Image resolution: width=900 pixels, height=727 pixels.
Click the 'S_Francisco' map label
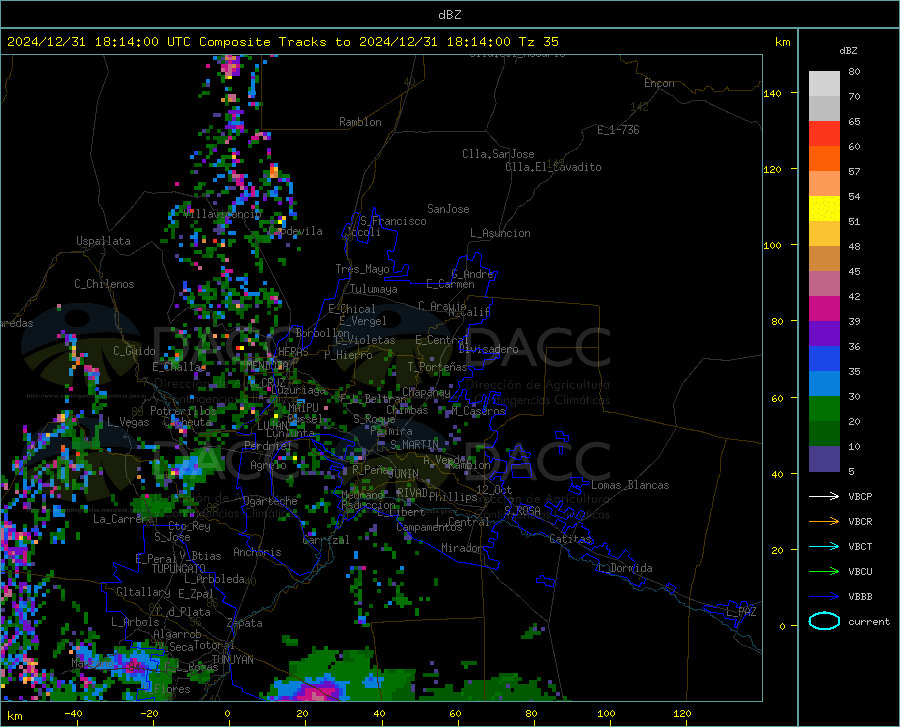(393, 221)
